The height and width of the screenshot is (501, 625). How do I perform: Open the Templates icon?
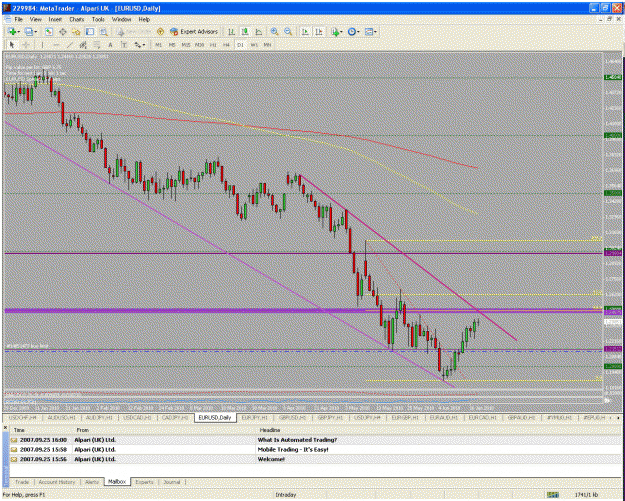pyautogui.click(x=369, y=31)
